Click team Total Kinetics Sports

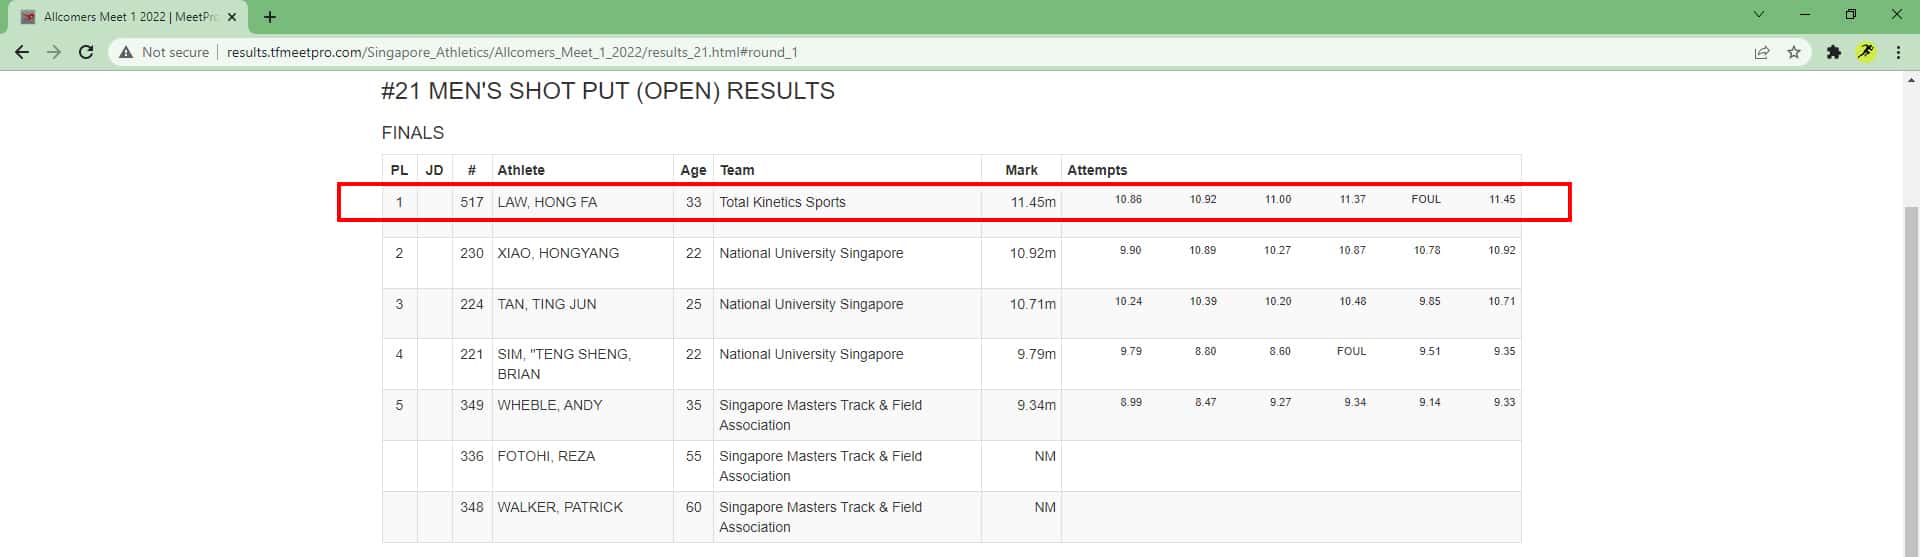pos(782,202)
